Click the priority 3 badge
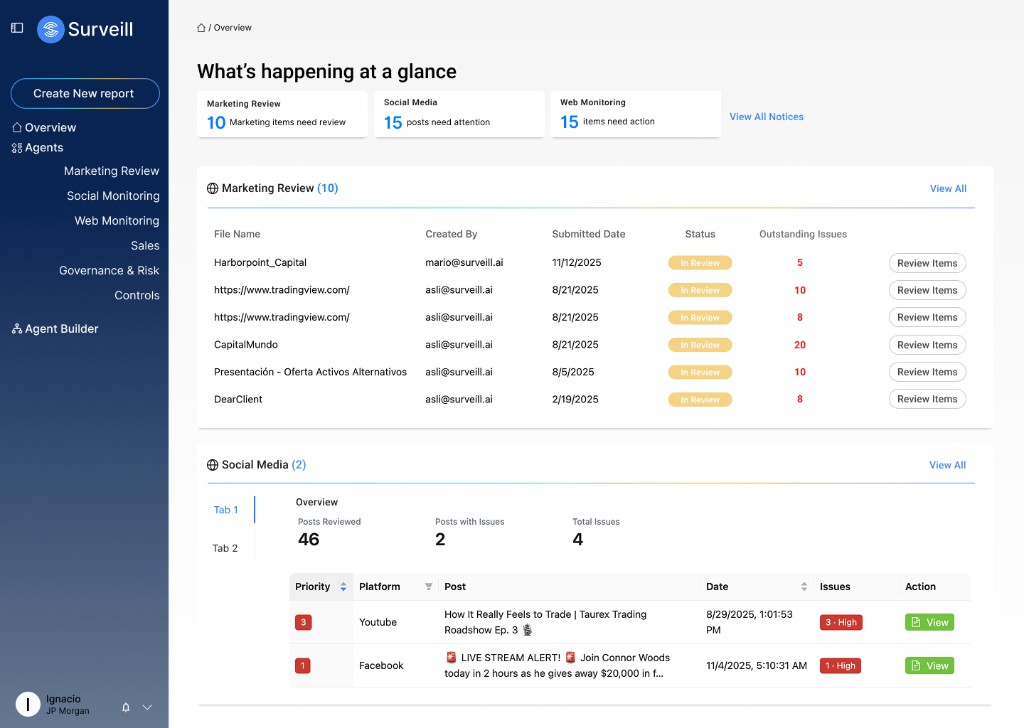The image size is (1024, 728). [303, 622]
